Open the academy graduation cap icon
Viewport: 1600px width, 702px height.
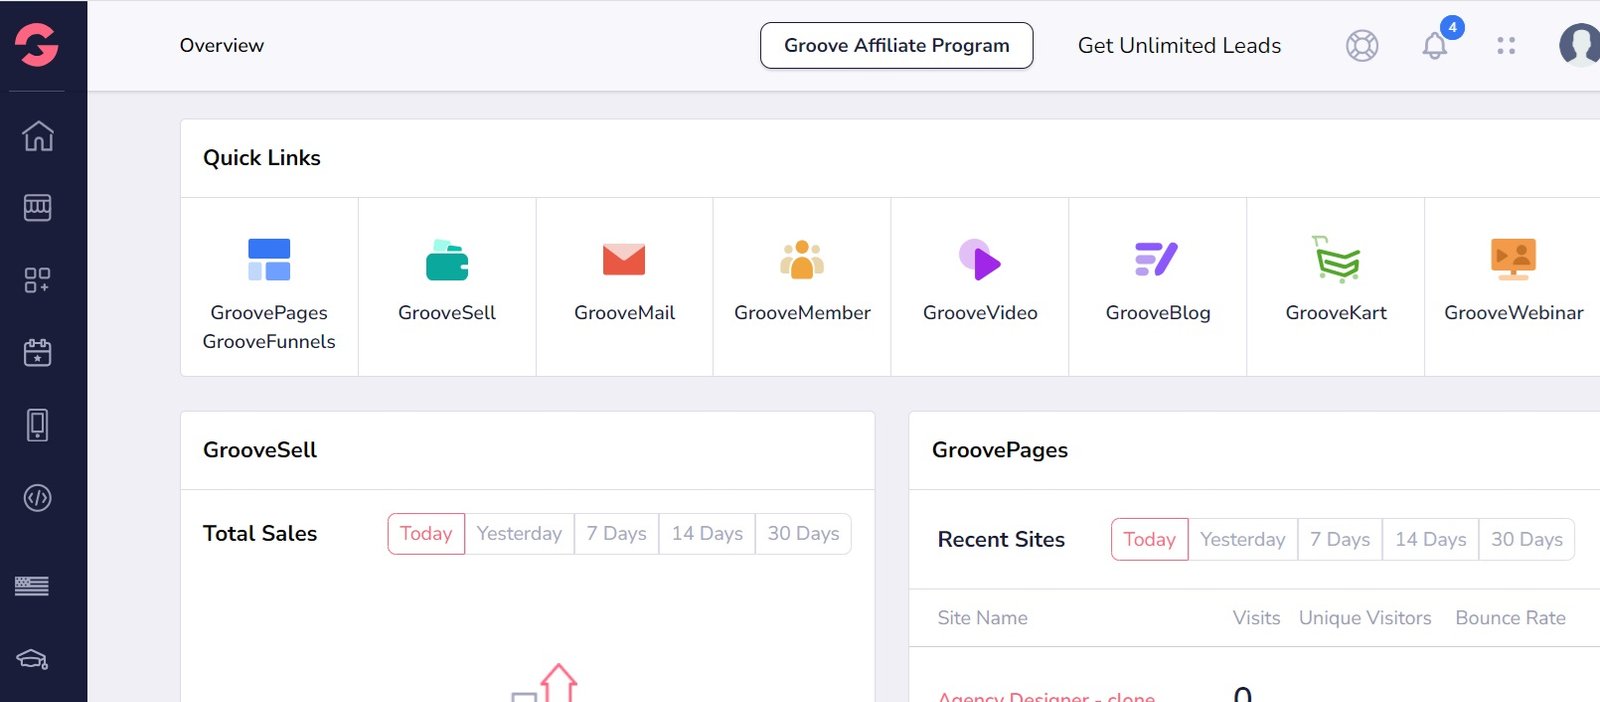point(32,659)
